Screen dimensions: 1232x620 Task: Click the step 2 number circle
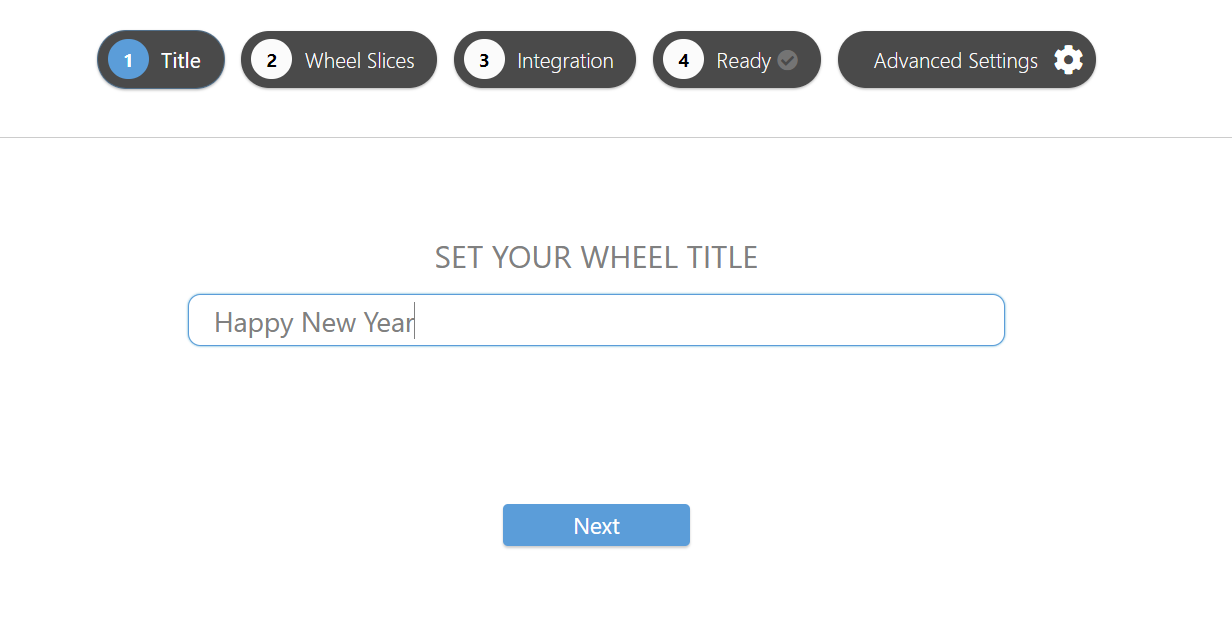click(271, 60)
